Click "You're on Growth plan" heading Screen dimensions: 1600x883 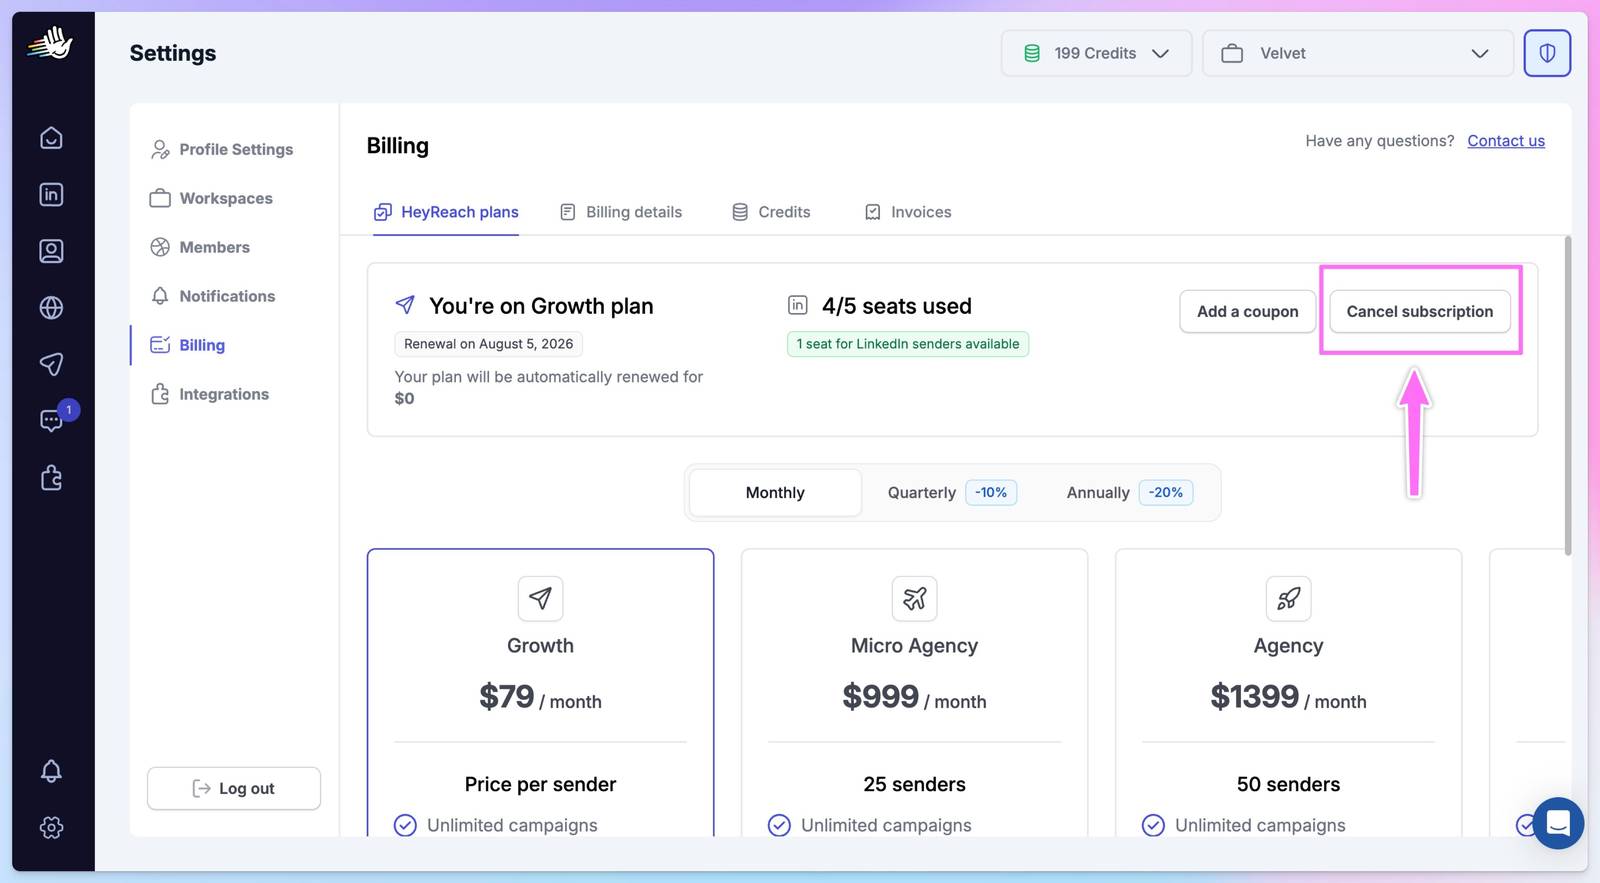(x=541, y=306)
